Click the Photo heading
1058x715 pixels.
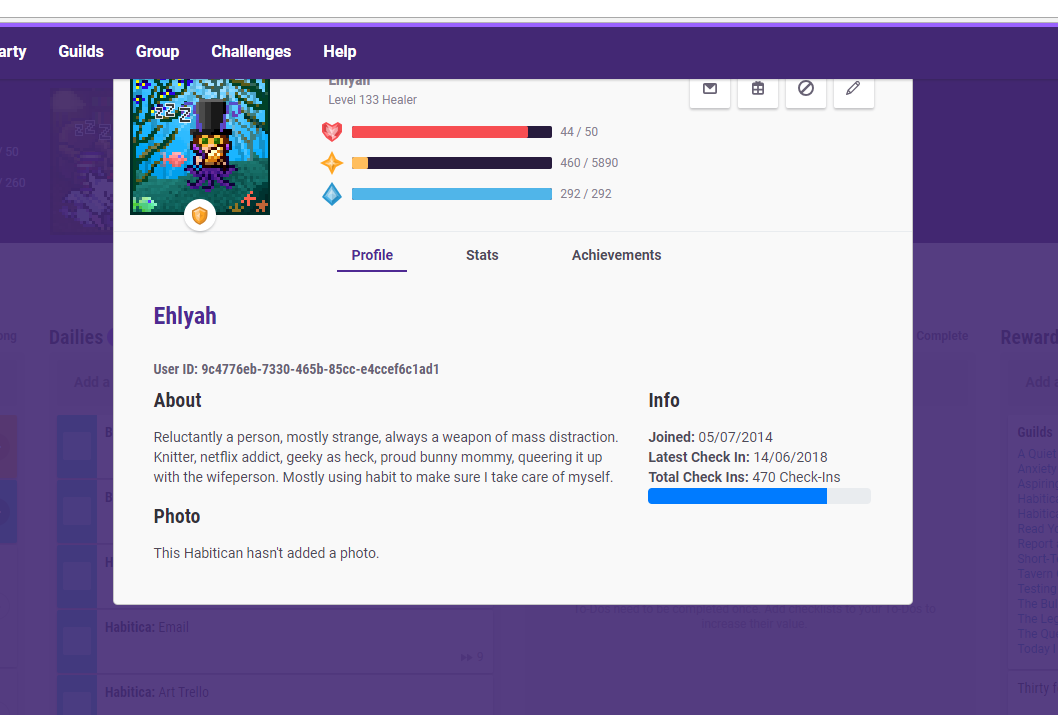coord(177,517)
